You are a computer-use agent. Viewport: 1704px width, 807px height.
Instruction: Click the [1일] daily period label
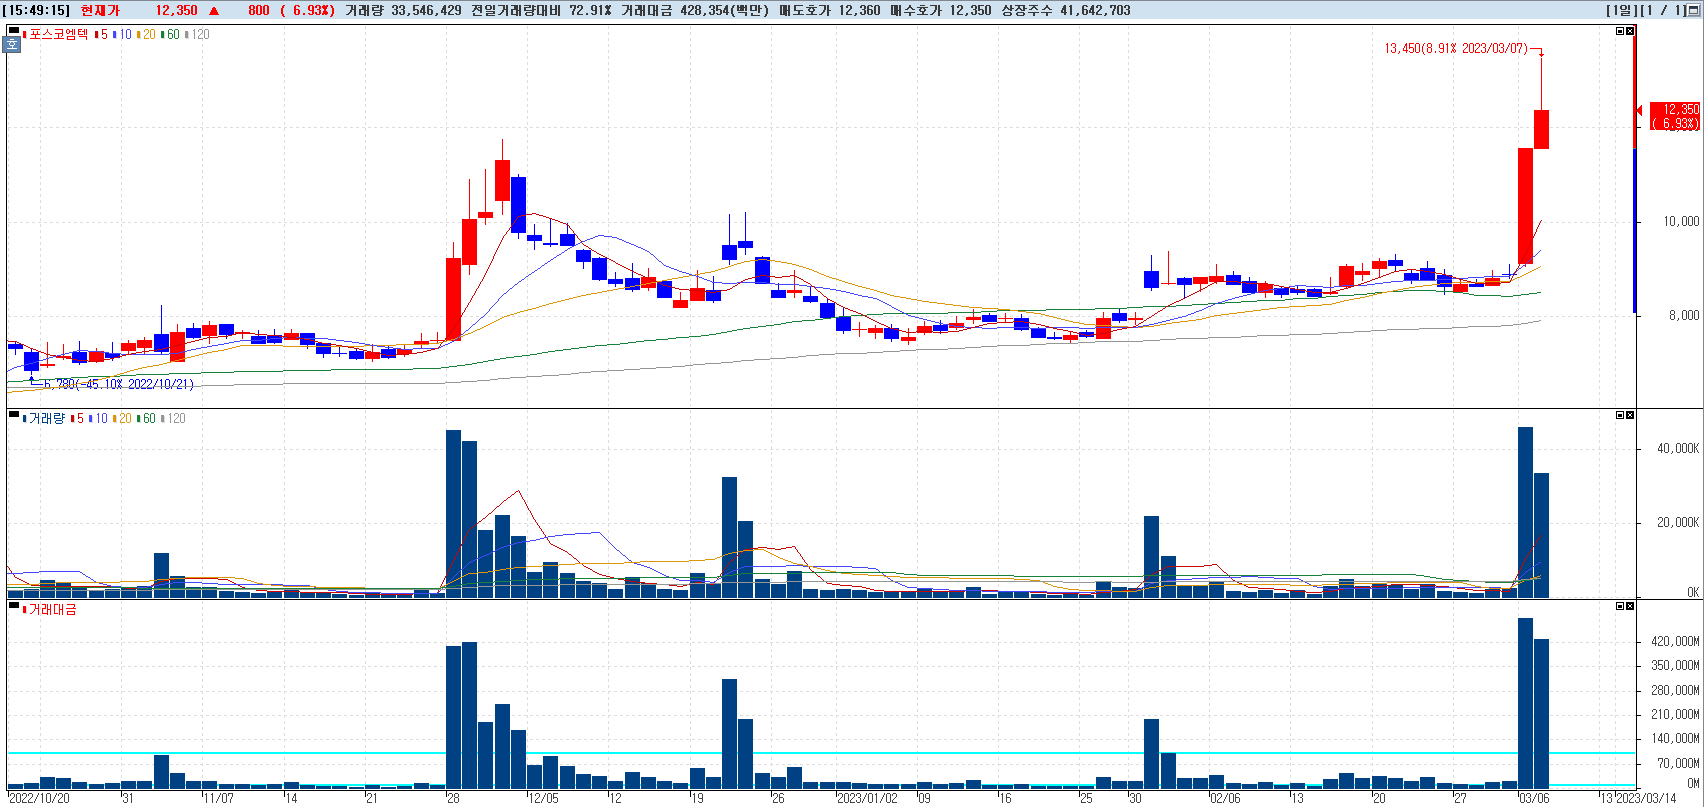(1620, 10)
